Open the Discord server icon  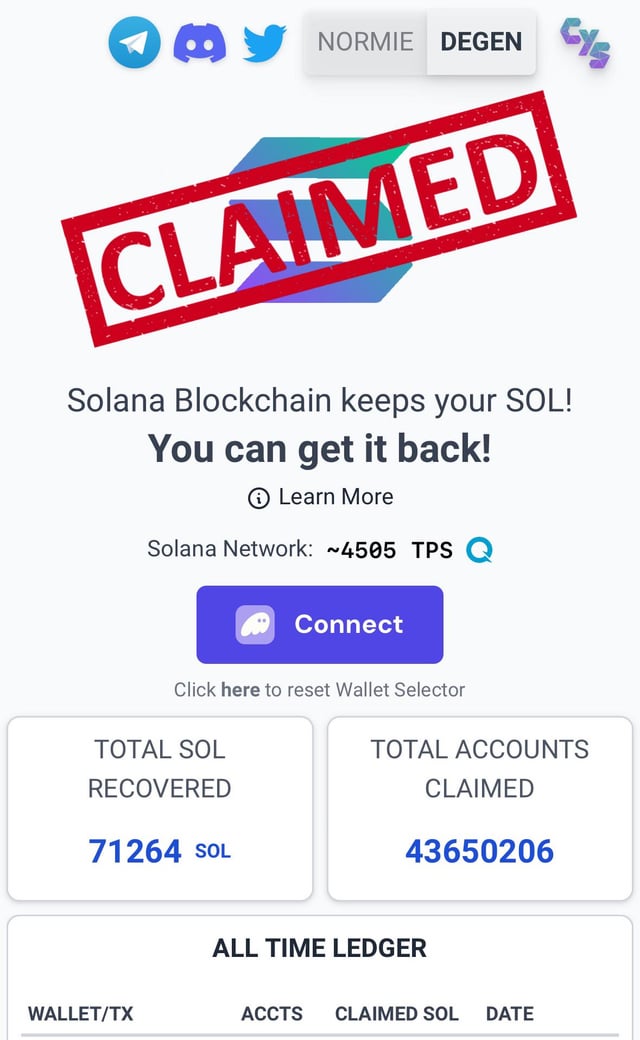[200, 43]
